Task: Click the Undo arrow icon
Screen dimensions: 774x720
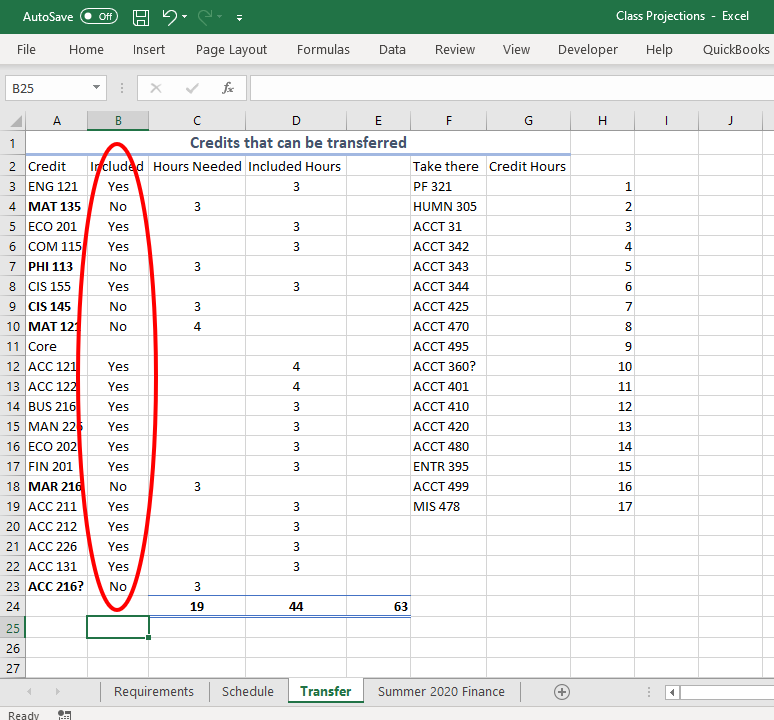Action: [169, 17]
